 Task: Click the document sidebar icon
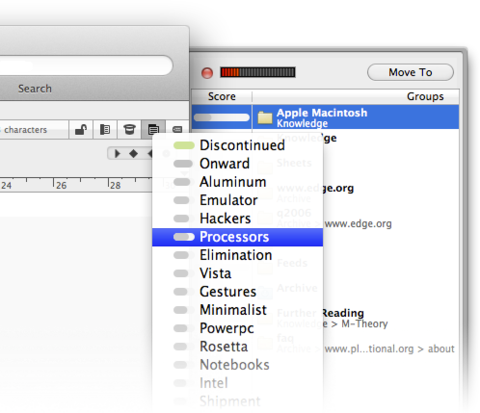(x=105, y=129)
